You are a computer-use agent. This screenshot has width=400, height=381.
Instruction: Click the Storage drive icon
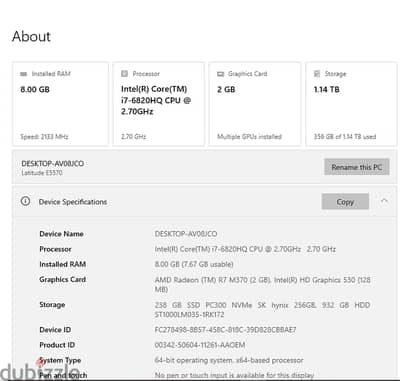click(x=317, y=74)
